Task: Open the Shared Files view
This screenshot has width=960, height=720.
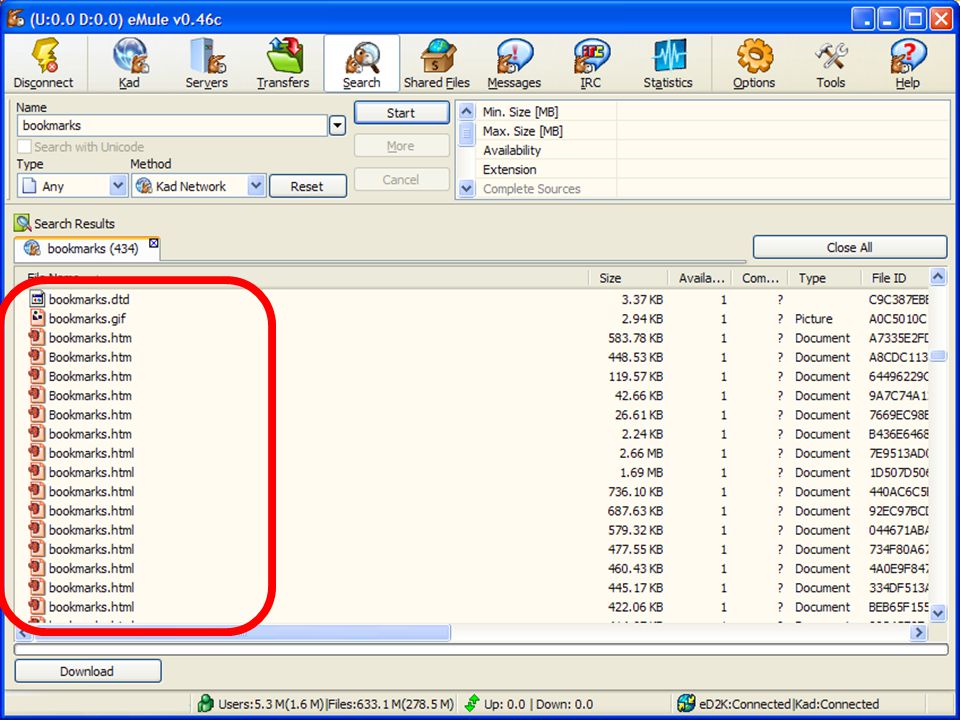Action: 437,64
